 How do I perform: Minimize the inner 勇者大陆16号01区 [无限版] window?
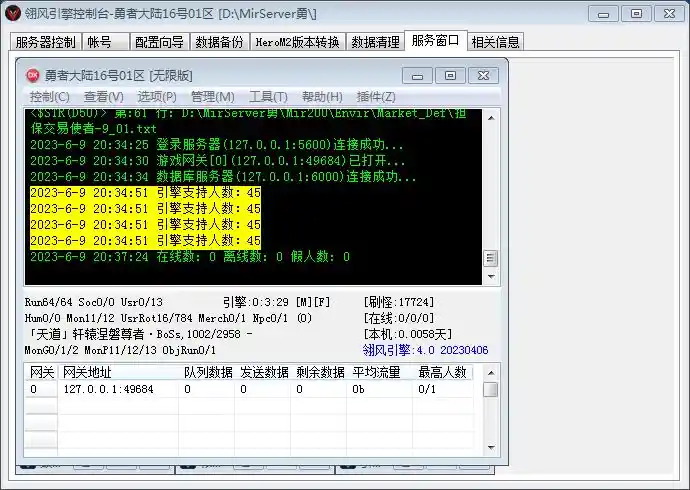pos(418,76)
